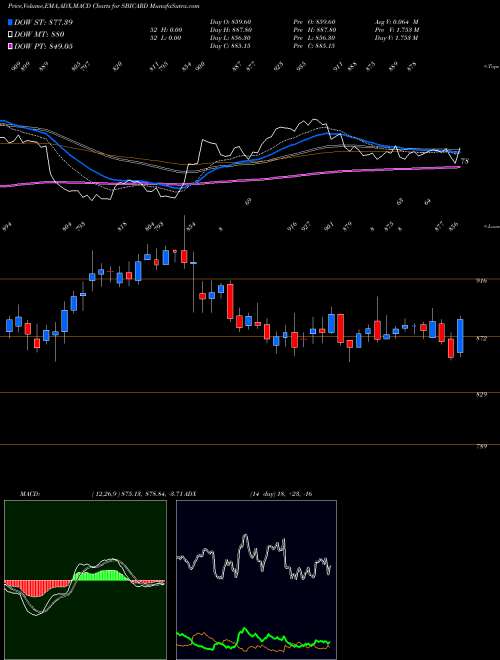Click the 872 price level label
This screenshot has width=500, height=660.
[x=483, y=338]
